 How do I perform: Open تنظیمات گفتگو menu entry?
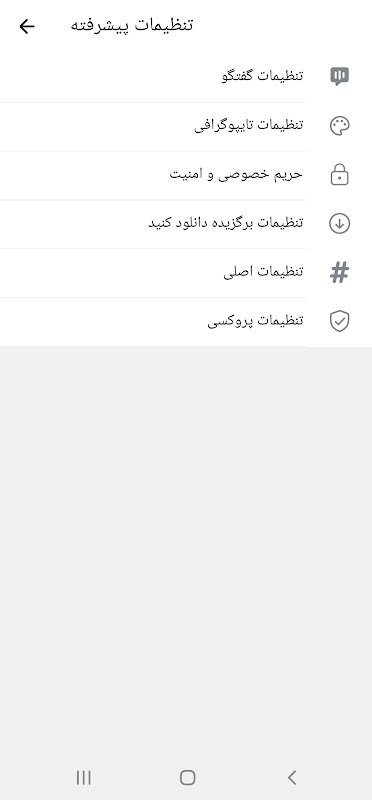186,77
